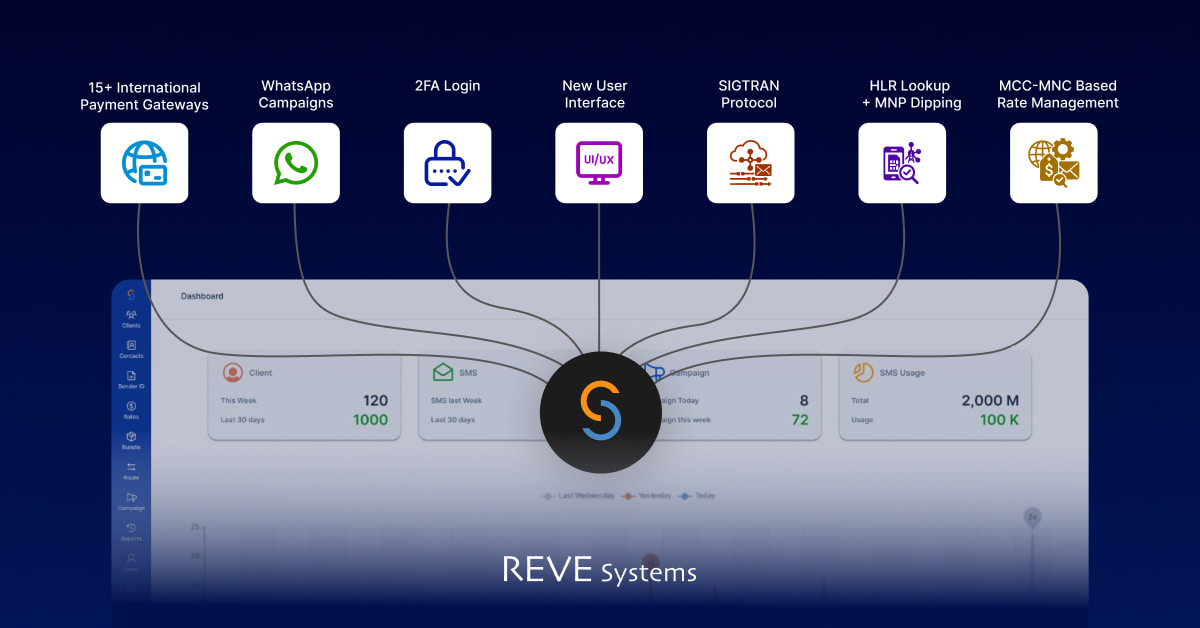Select Rates in the left sidebar

[131, 410]
